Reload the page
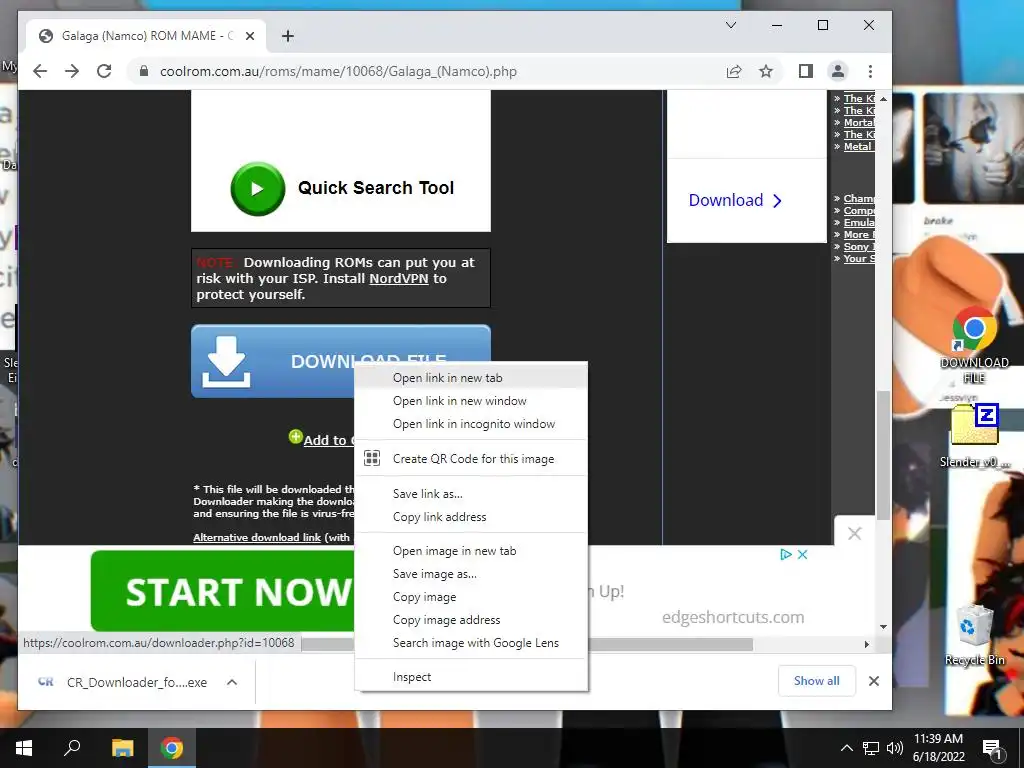The width and height of the screenshot is (1024, 768). pos(104,71)
